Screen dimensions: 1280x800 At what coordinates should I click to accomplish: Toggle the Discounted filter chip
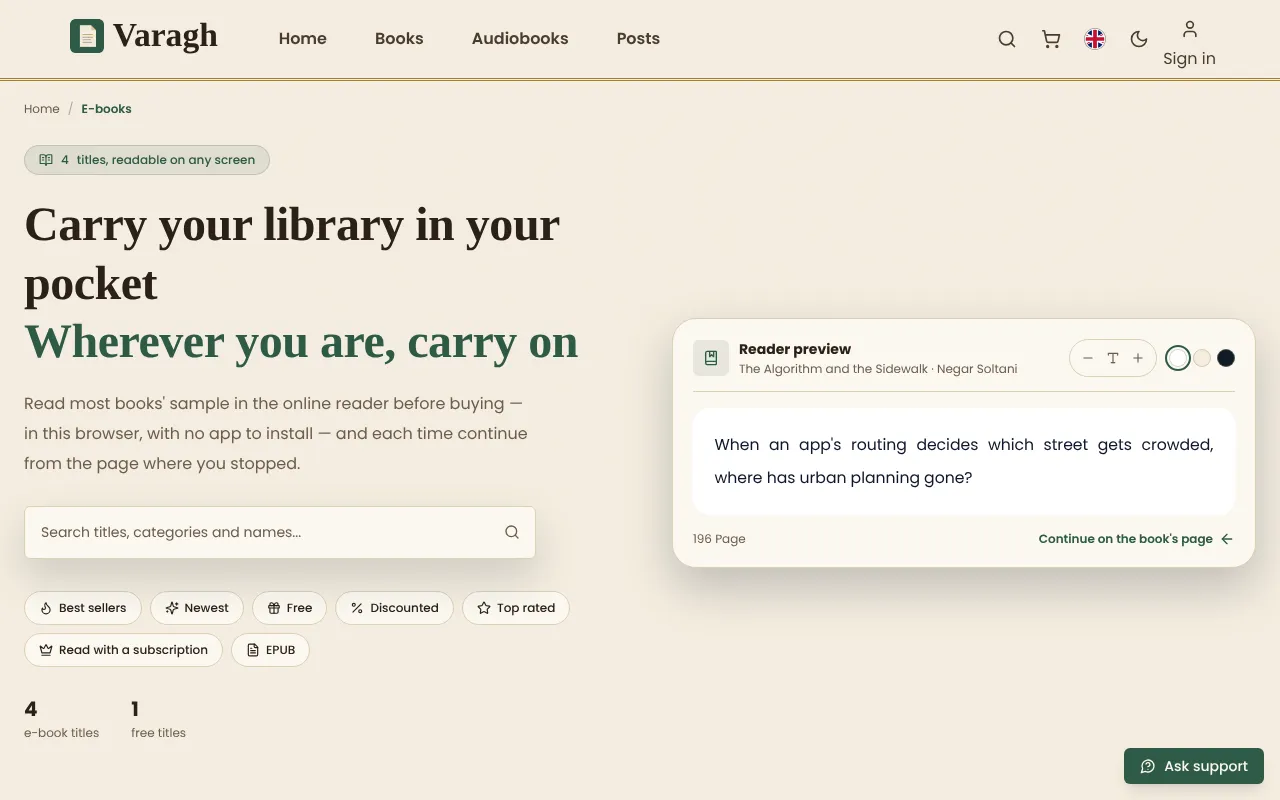click(395, 608)
